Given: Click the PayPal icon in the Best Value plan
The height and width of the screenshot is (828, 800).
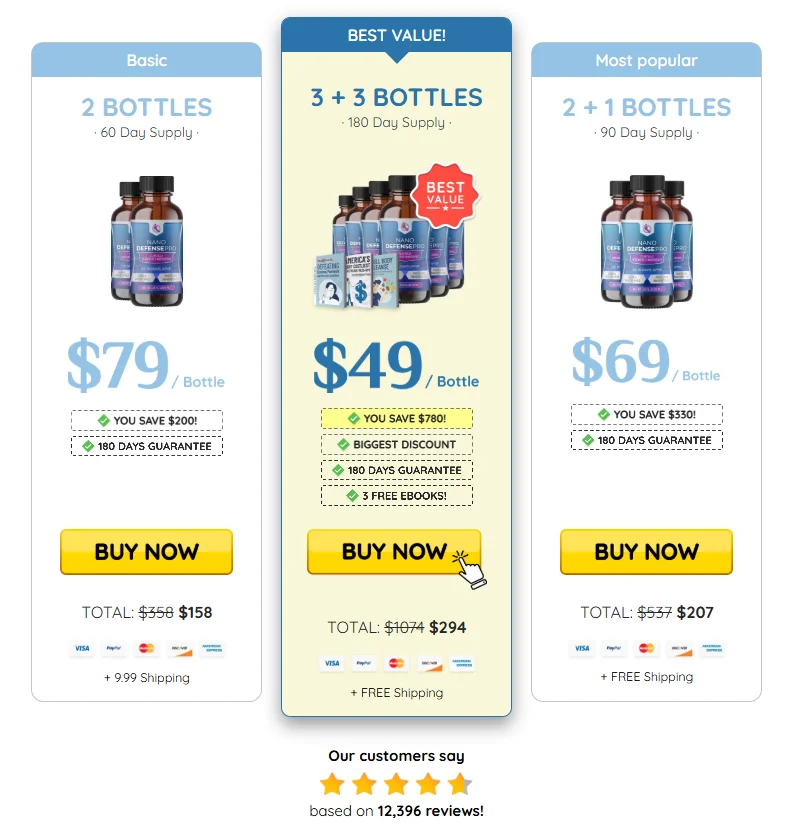Looking at the screenshot, I should (364, 663).
